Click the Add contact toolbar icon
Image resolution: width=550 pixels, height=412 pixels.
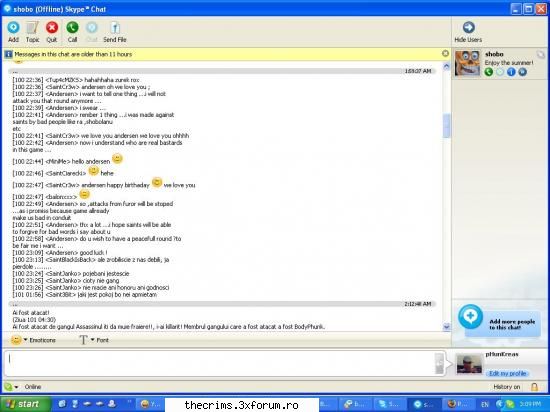pyautogui.click(x=13, y=27)
